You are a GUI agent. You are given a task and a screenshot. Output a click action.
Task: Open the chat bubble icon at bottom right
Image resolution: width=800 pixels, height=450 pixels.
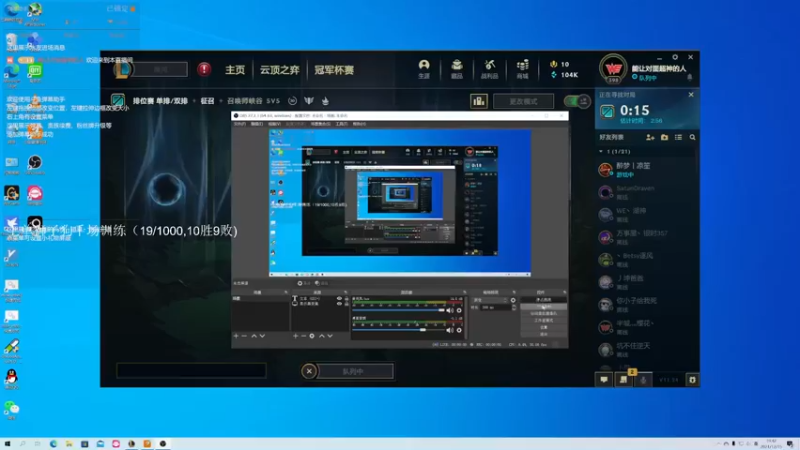point(604,380)
